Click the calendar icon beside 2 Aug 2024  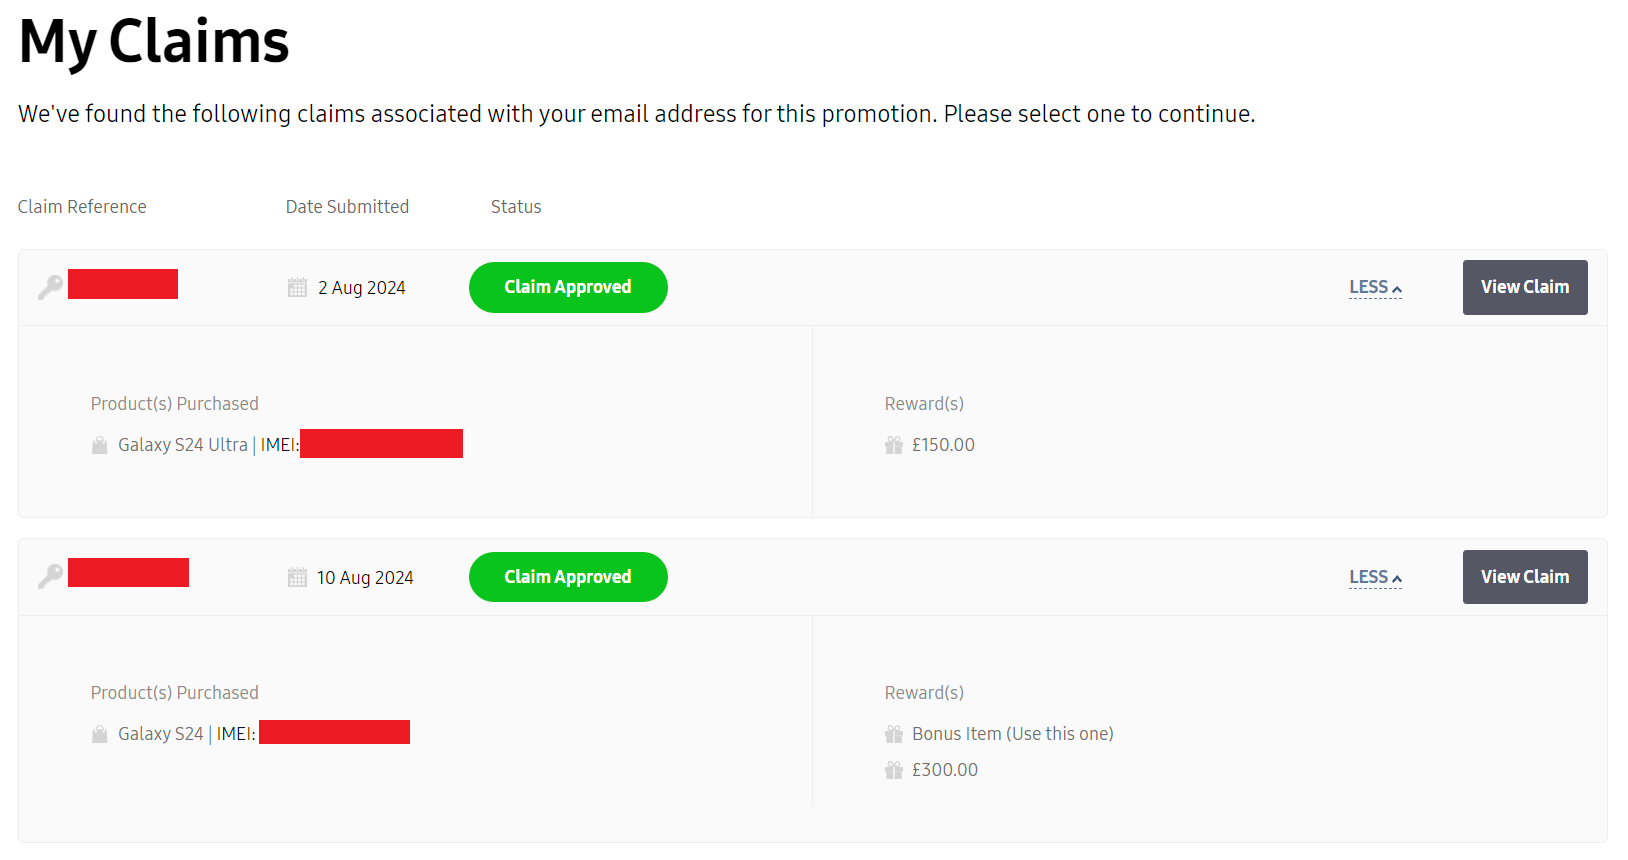pyautogui.click(x=297, y=288)
